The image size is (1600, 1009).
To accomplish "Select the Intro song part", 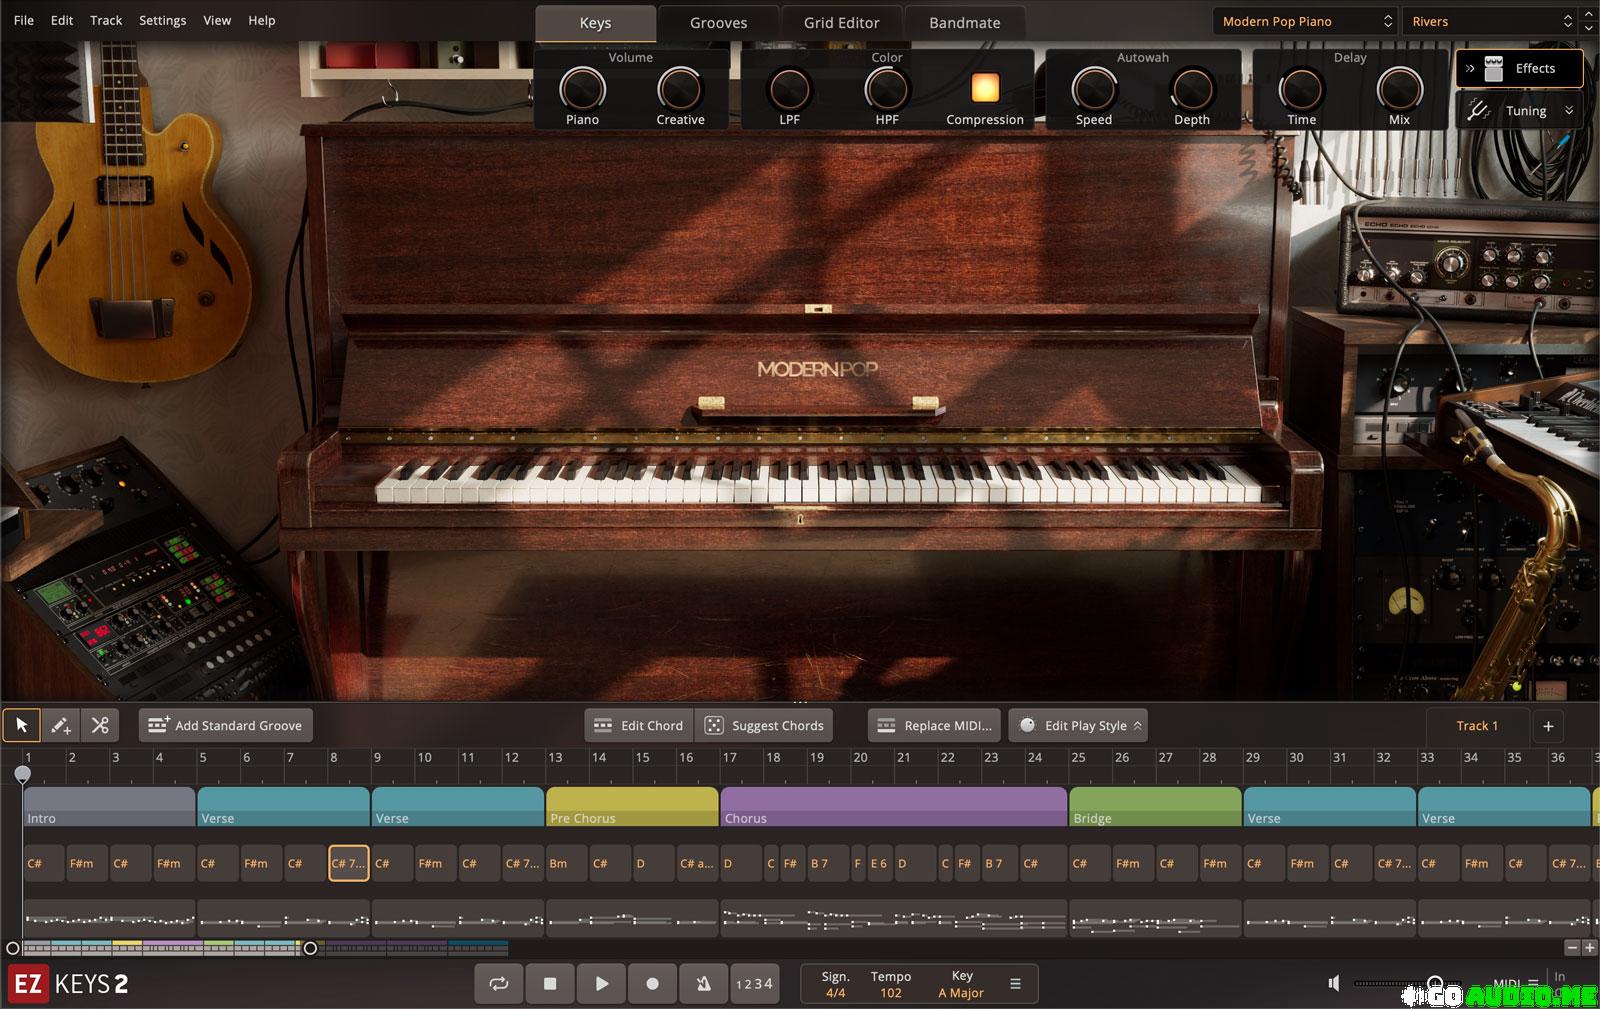I will 109,807.
